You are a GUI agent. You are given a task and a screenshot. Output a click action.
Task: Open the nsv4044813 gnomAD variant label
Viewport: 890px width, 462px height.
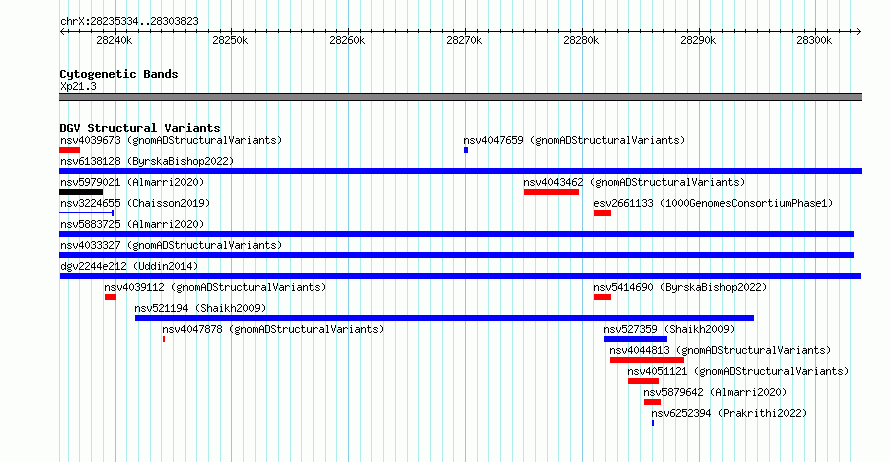click(720, 350)
